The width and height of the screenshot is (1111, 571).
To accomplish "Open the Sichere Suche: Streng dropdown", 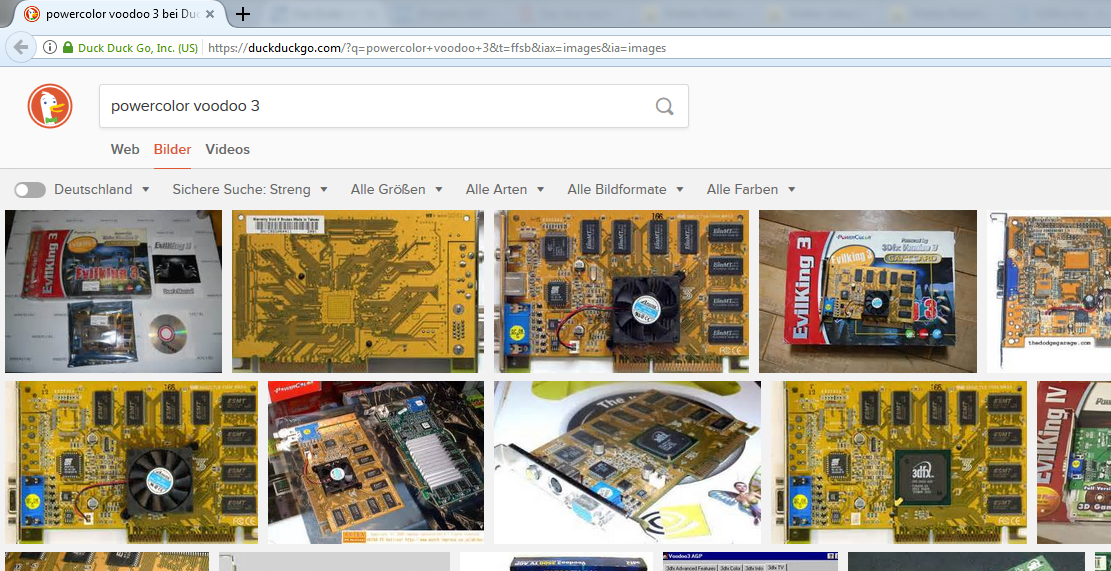I will point(249,190).
